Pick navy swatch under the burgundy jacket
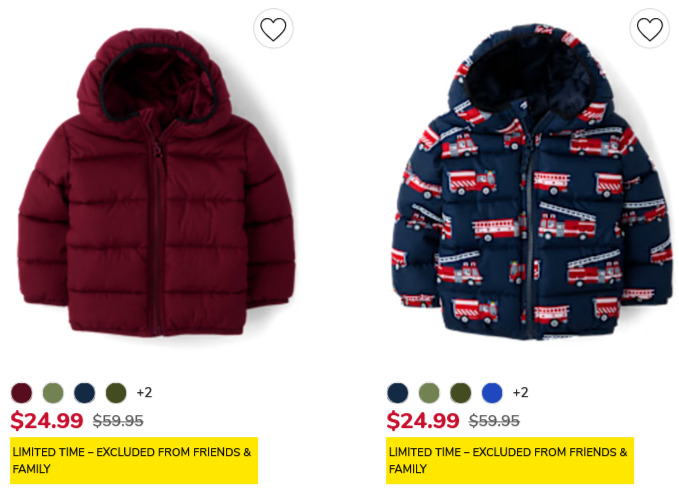Viewport: 679px width, 490px height. [84, 393]
